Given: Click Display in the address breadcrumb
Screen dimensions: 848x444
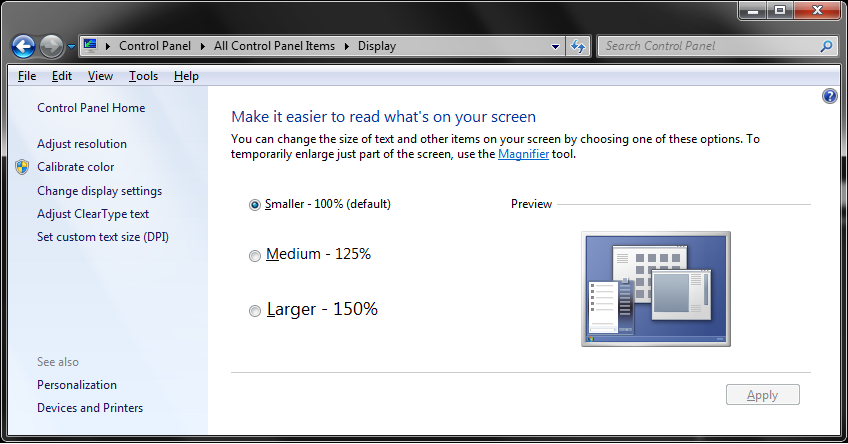Looking at the screenshot, I should coord(377,46).
